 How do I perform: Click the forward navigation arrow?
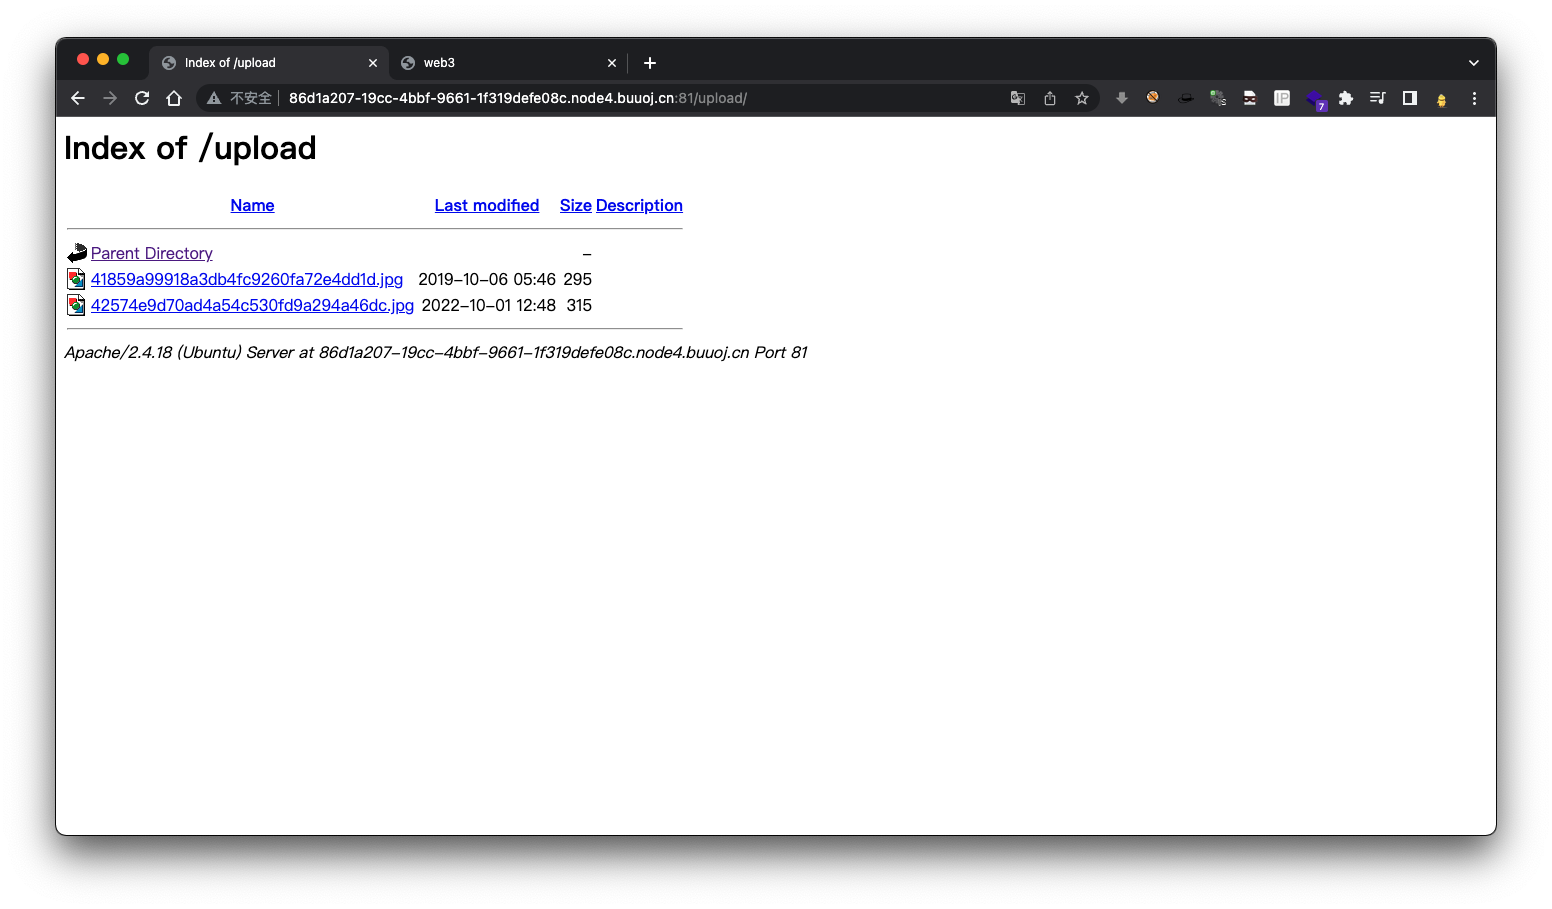110,98
